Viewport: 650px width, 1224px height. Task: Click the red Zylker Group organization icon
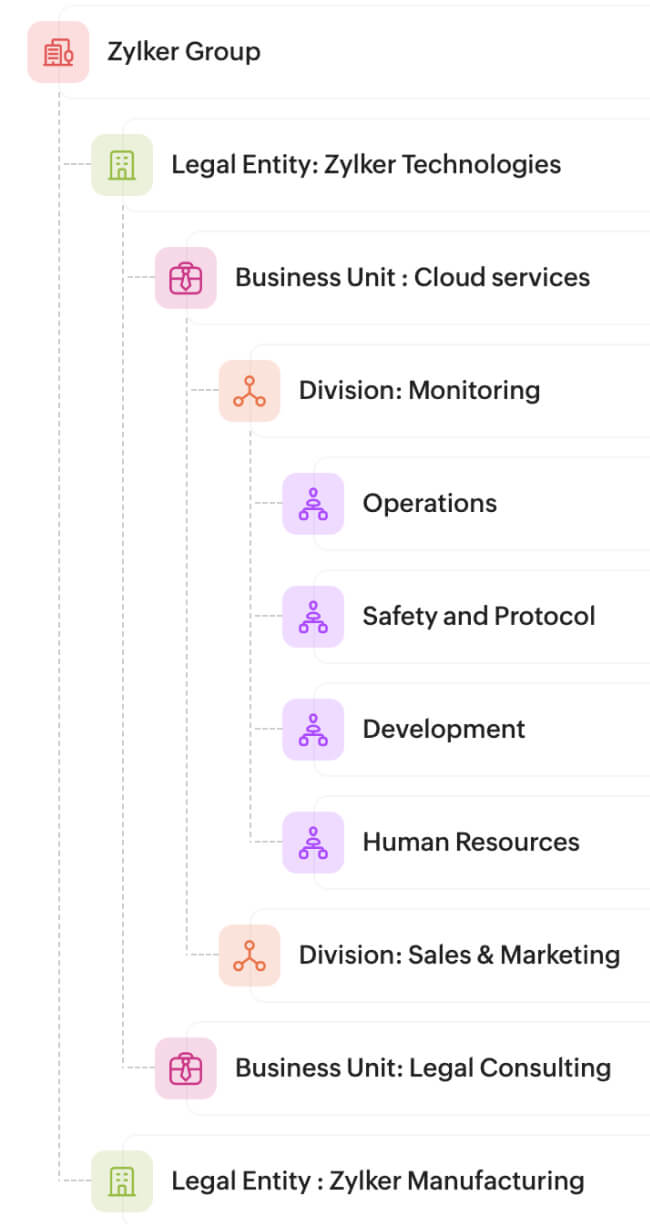tap(58, 52)
